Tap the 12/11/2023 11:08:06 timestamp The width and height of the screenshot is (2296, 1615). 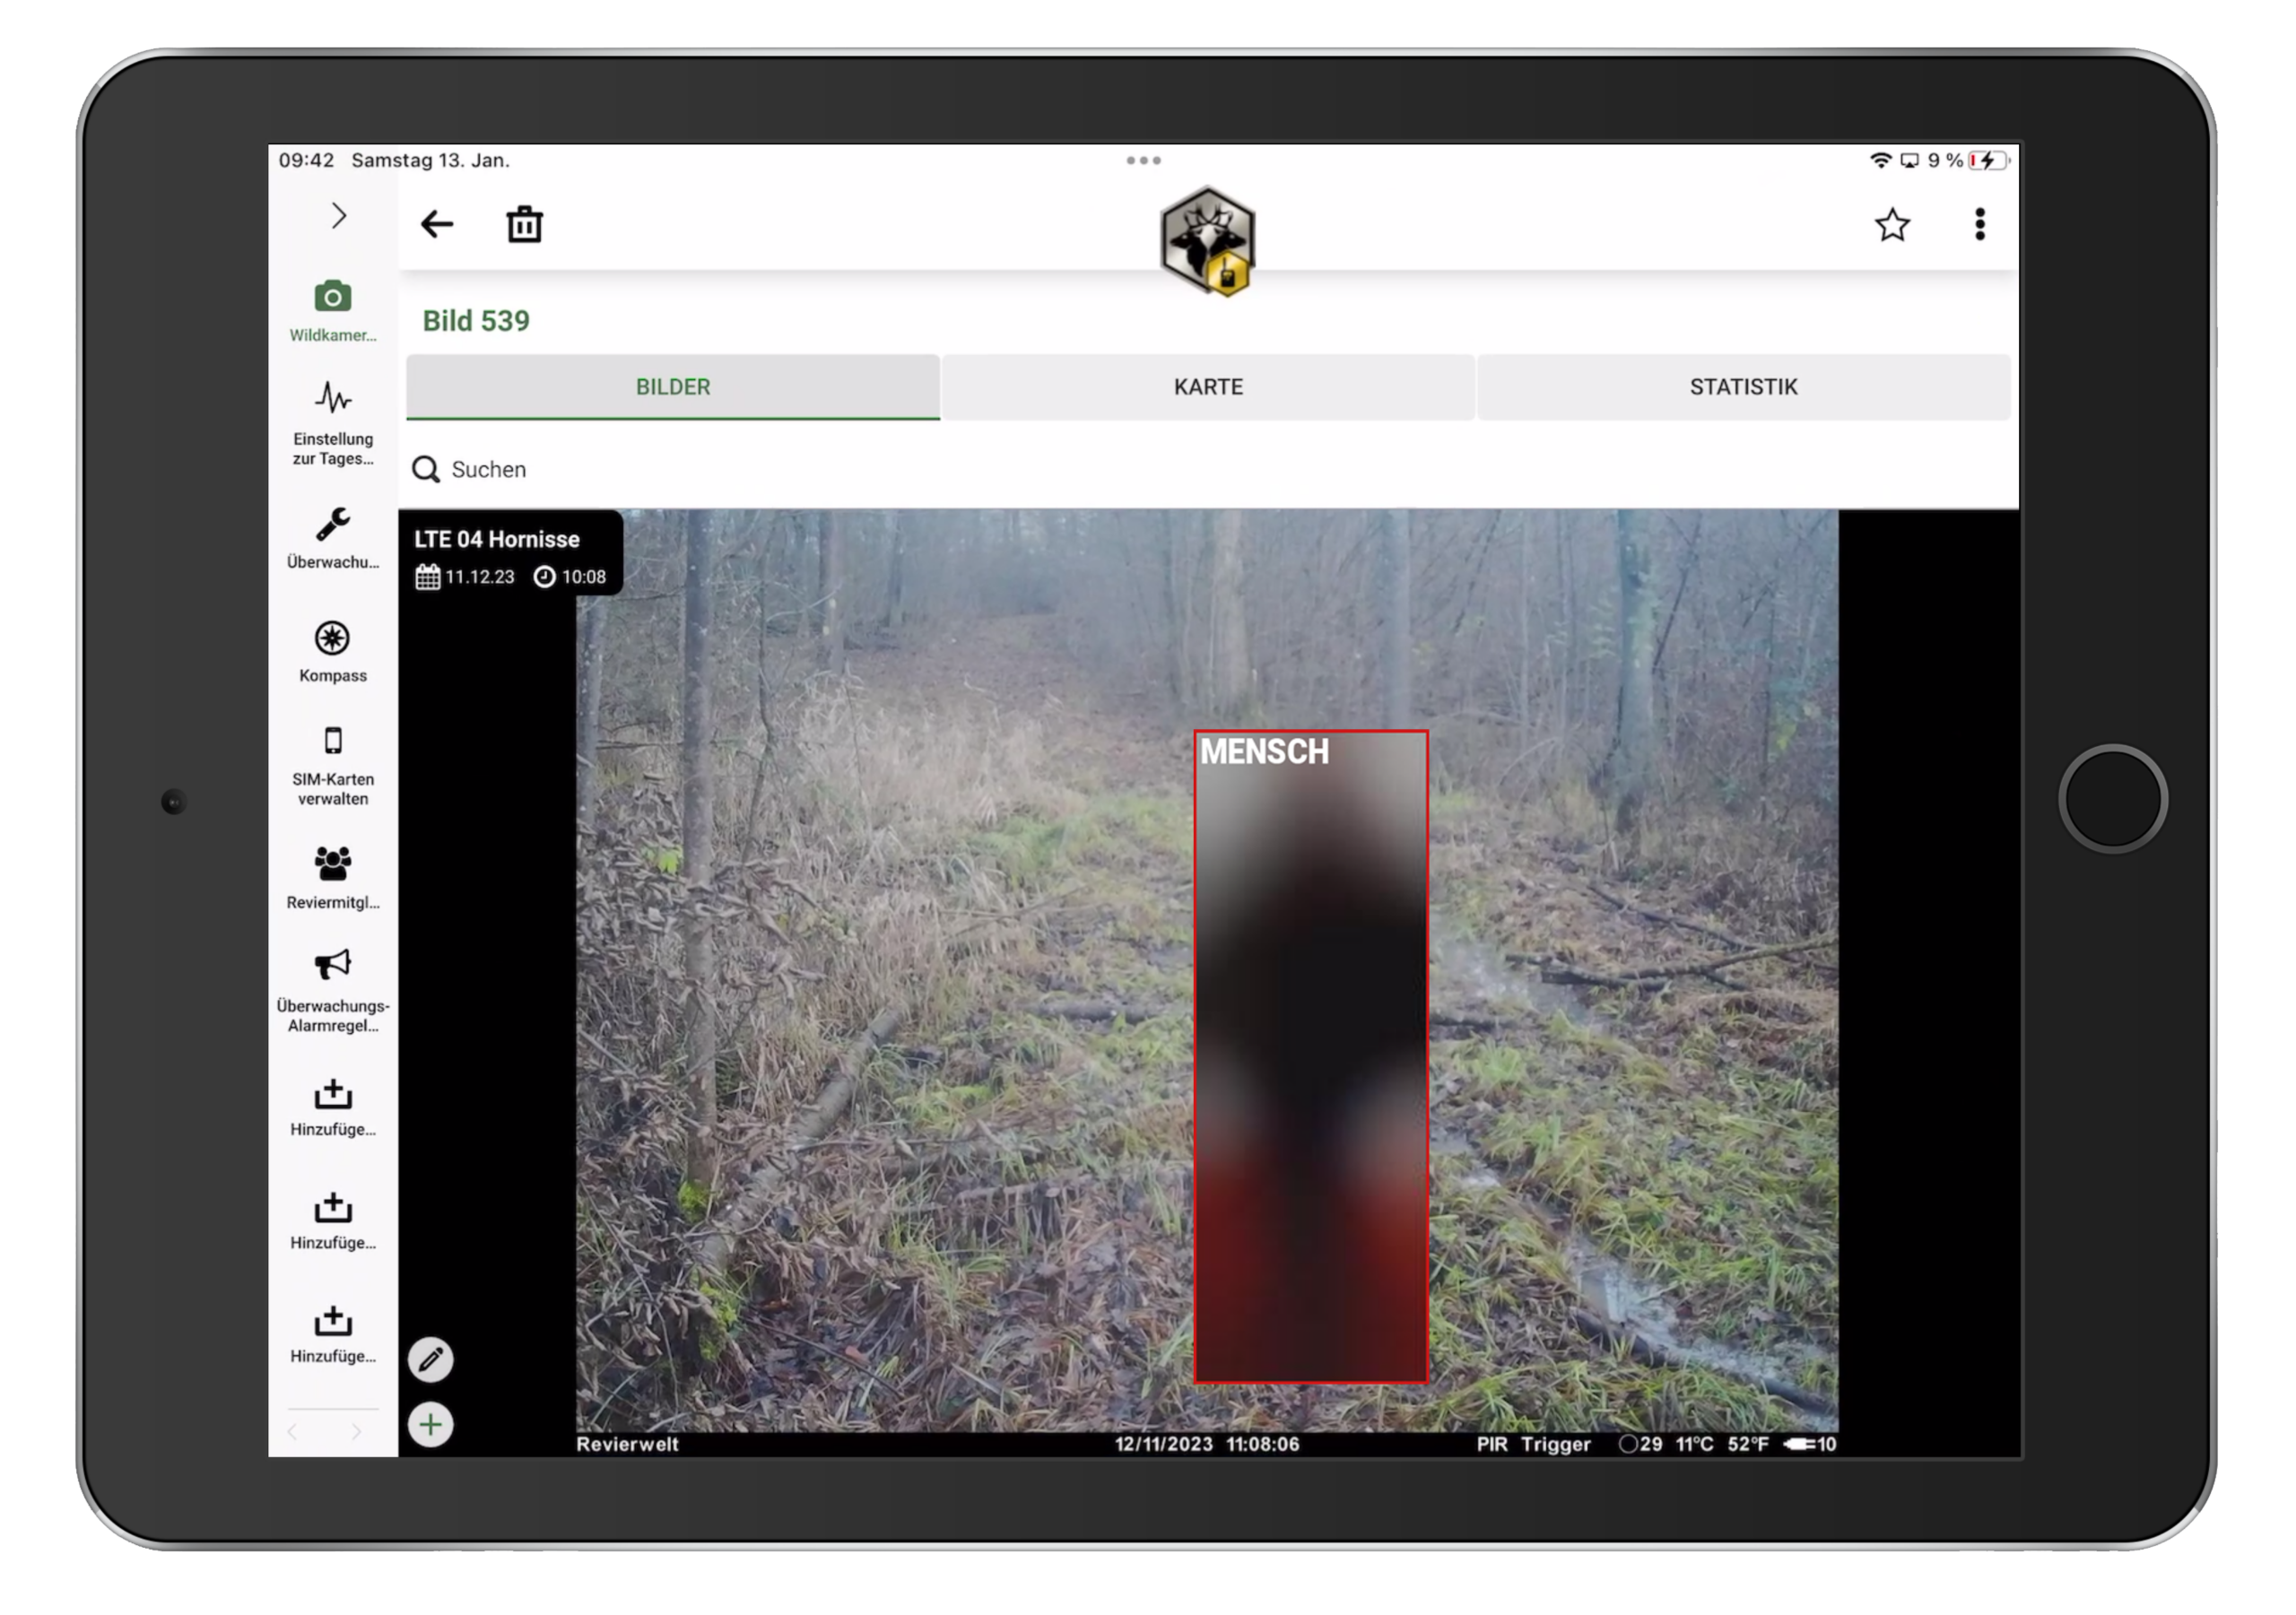pyautogui.click(x=1207, y=1444)
